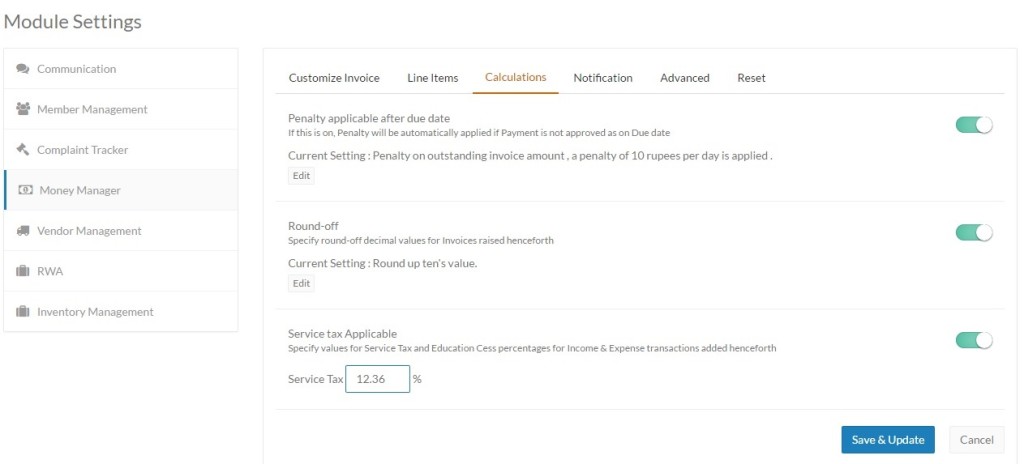The height and width of the screenshot is (464, 1024).
Task: Open the Customize Invoice tab
Action: click(334, 78)
